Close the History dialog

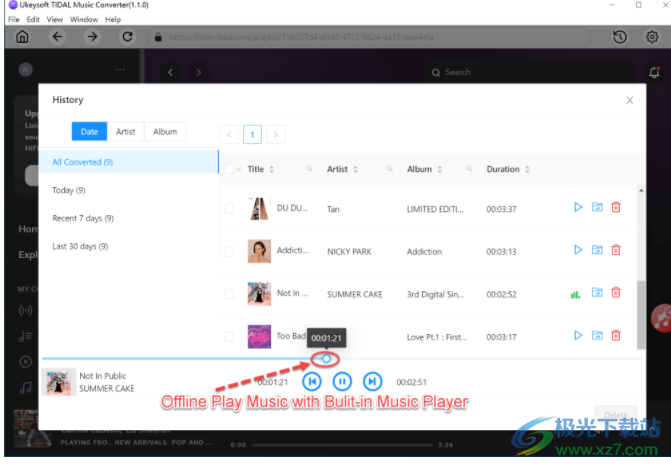coord(629,100)
